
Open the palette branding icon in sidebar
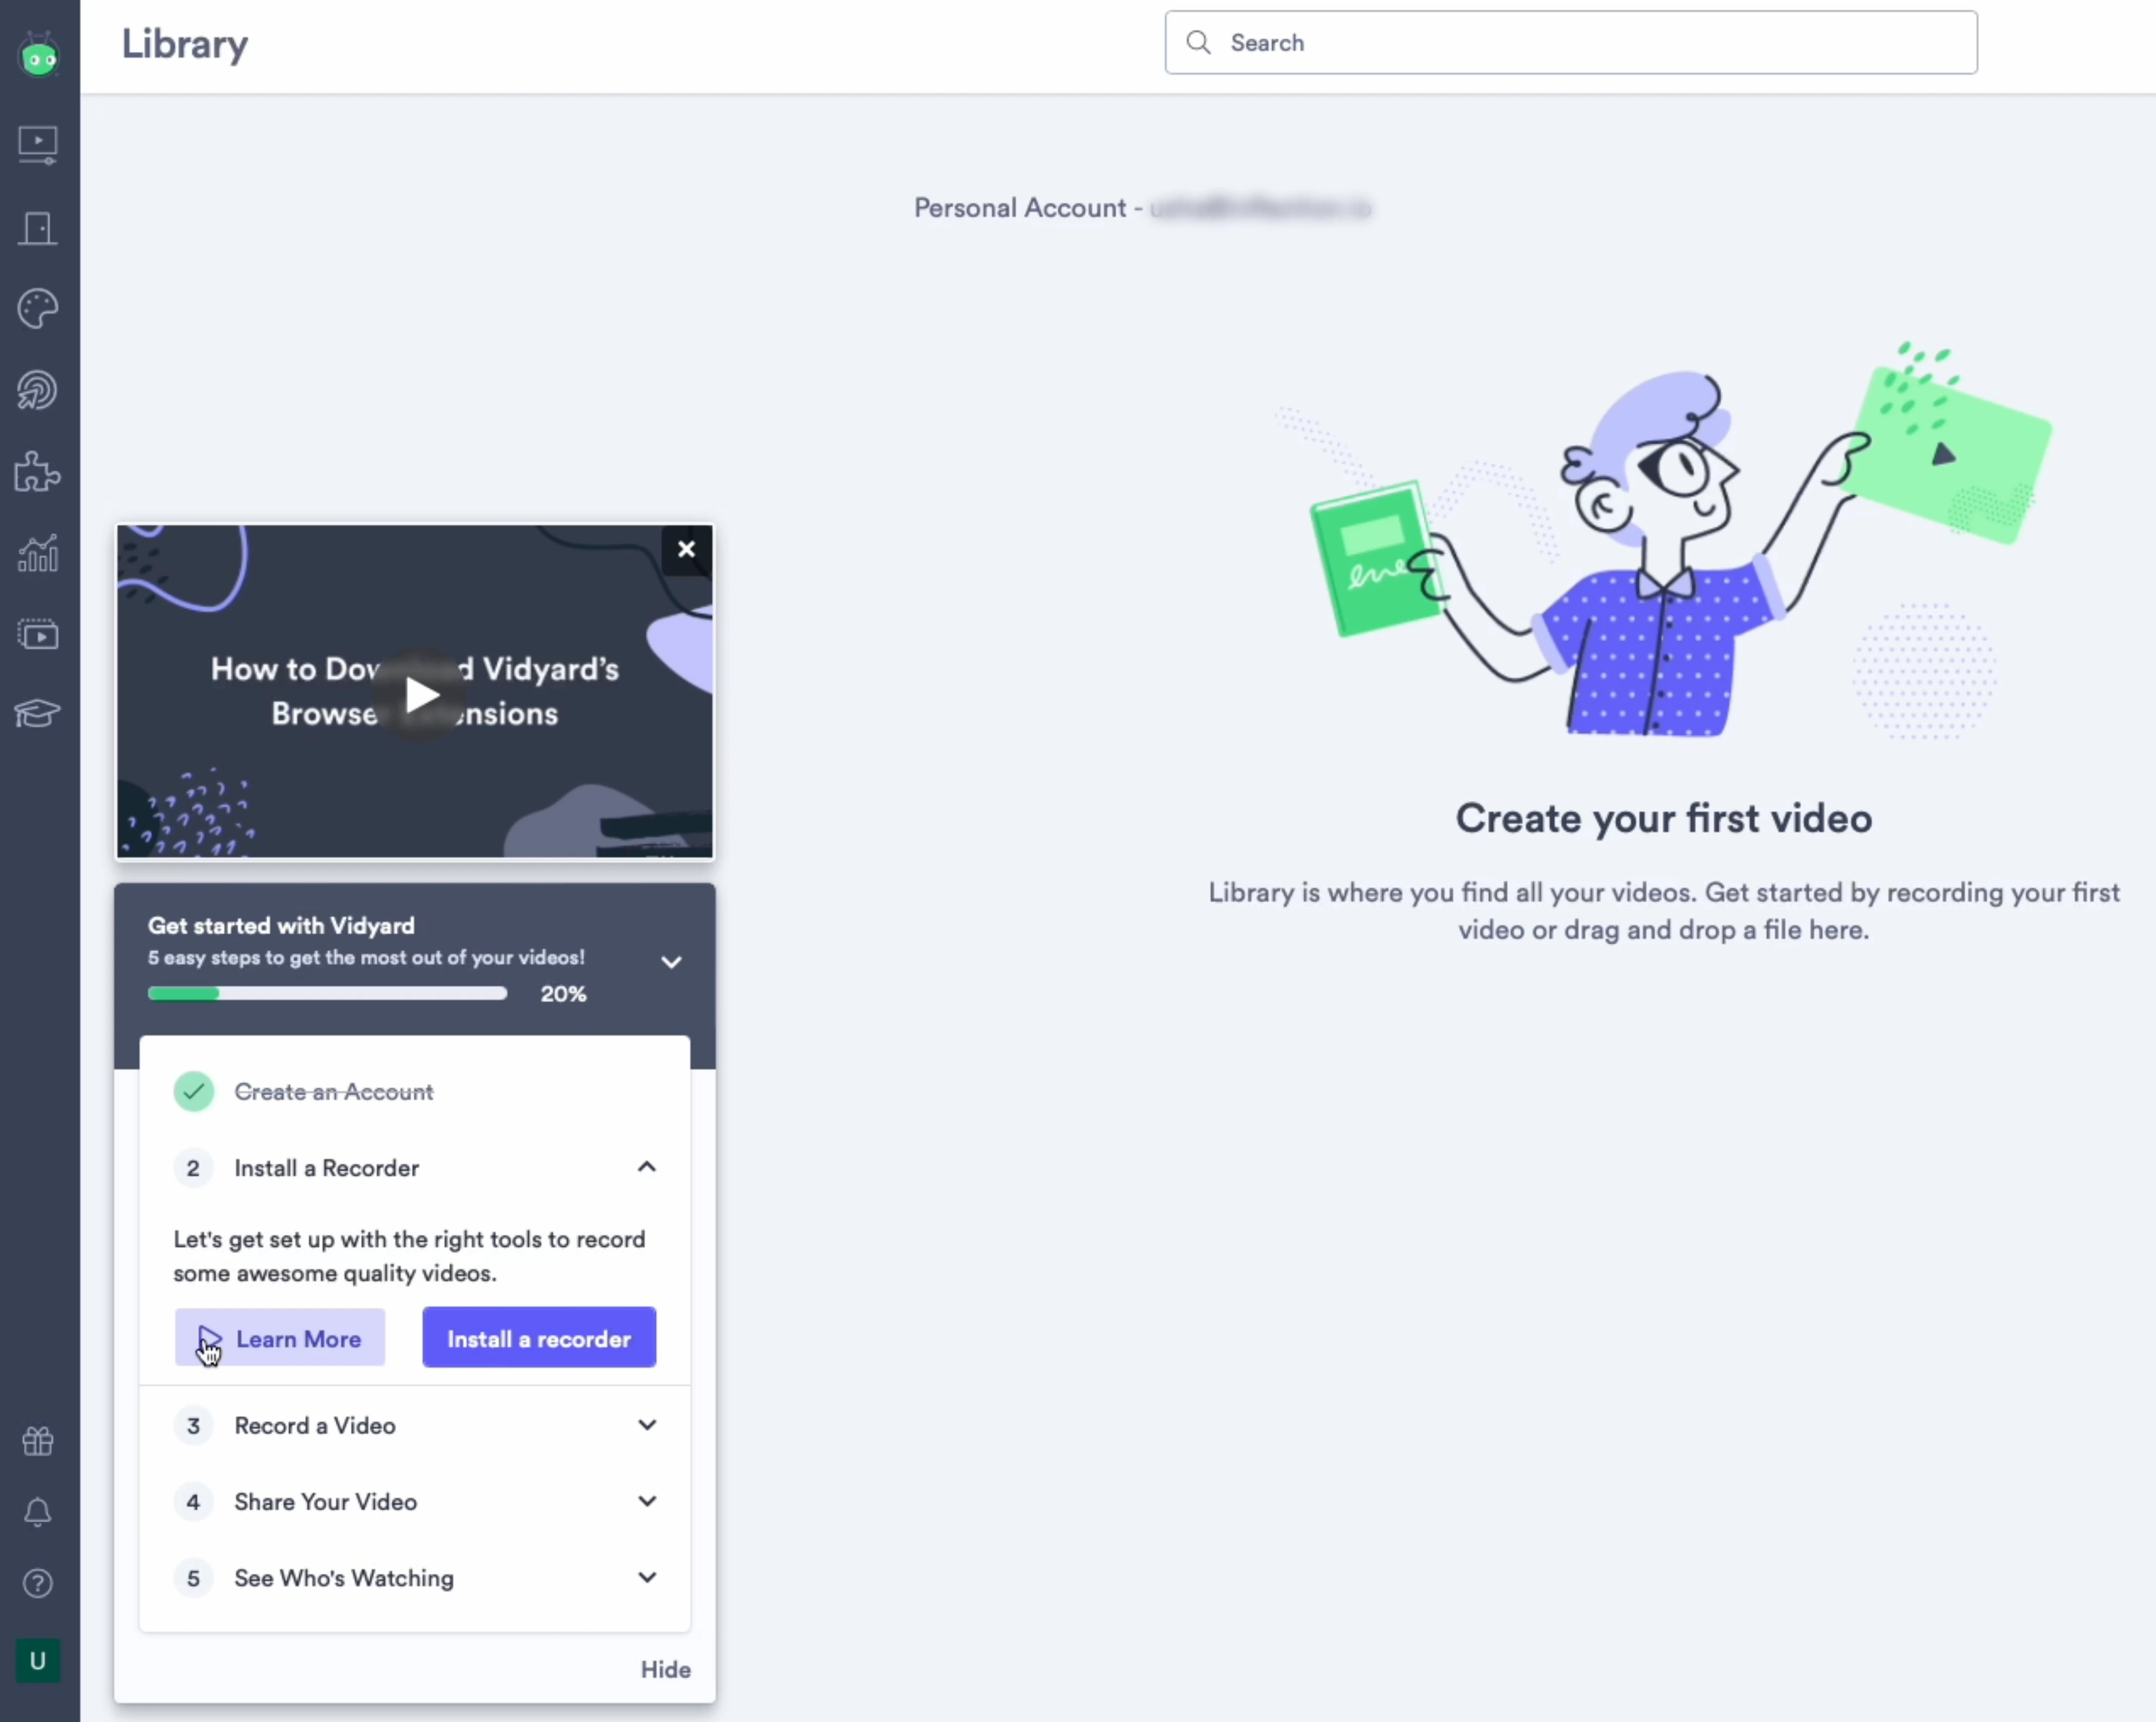[38, 309]
